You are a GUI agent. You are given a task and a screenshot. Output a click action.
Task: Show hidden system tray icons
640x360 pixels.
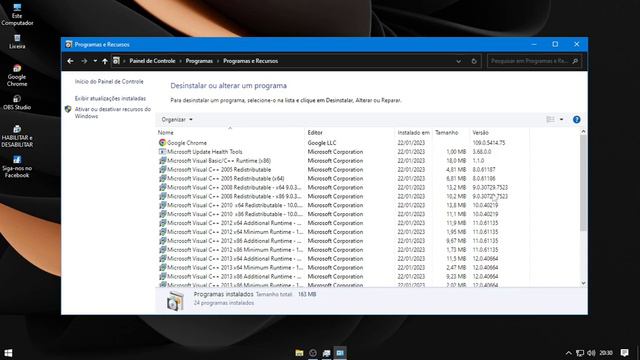pos(568,353)
